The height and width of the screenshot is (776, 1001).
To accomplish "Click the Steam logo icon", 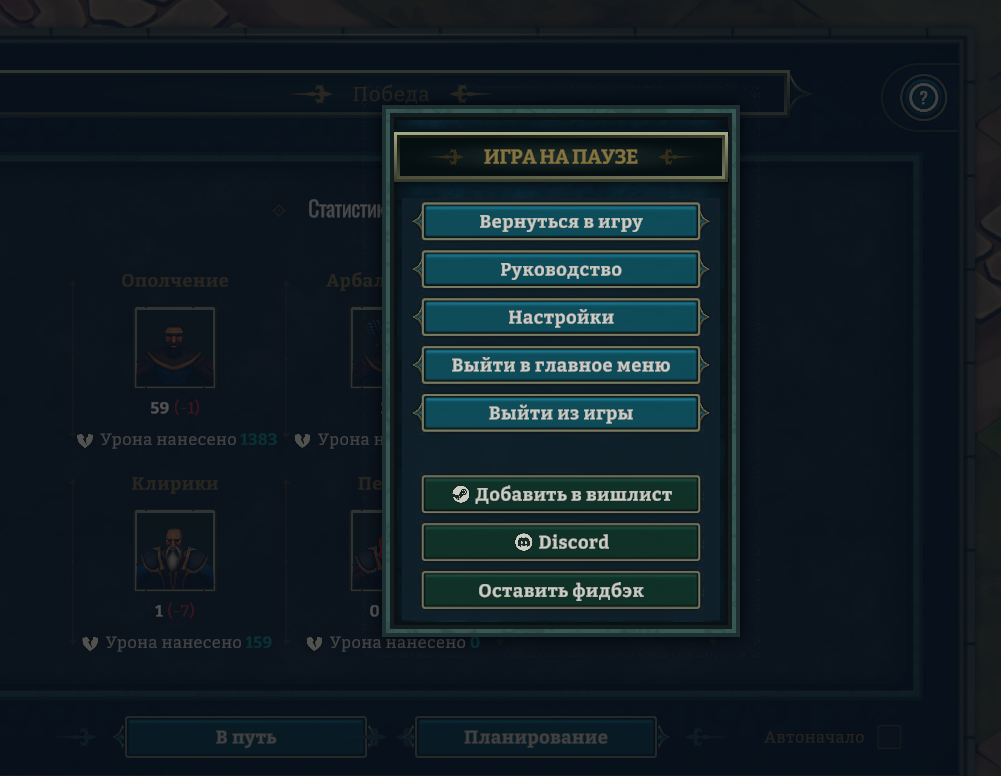I will click(460, 494).
